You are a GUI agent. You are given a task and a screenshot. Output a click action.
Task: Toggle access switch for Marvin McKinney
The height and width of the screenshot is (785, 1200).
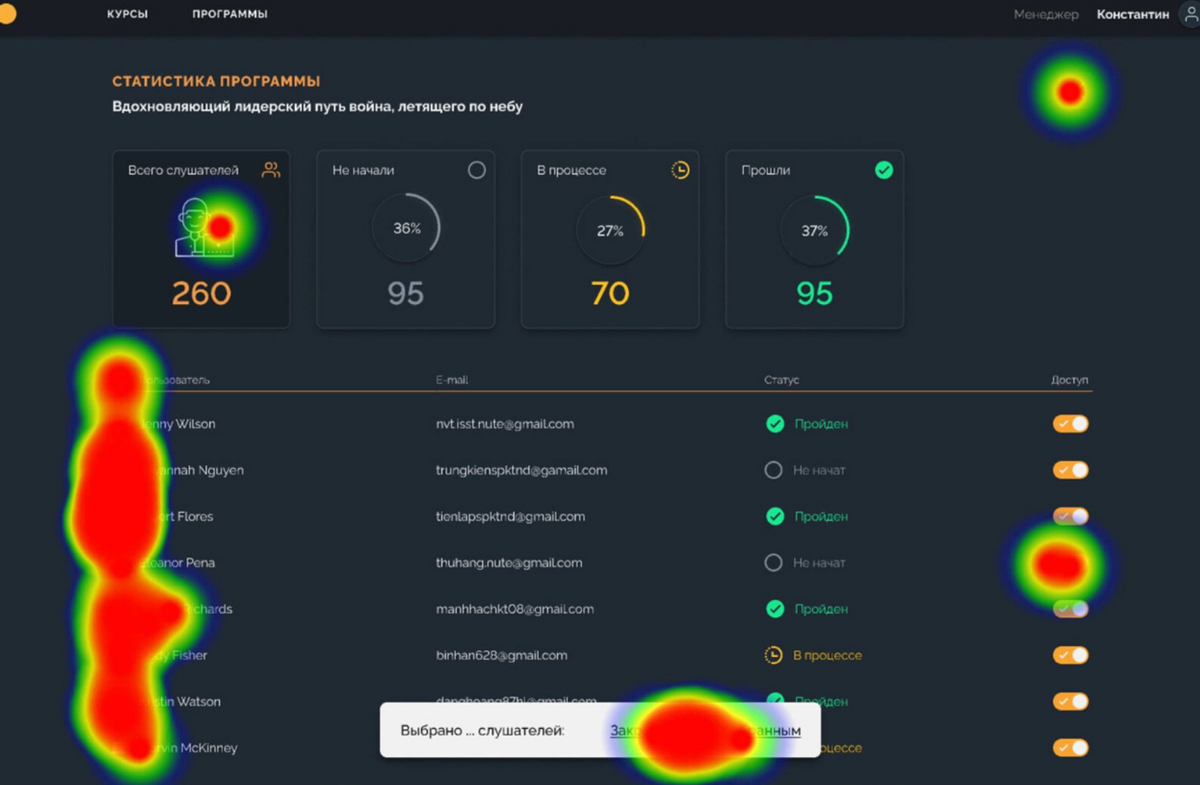point(1070,747)
